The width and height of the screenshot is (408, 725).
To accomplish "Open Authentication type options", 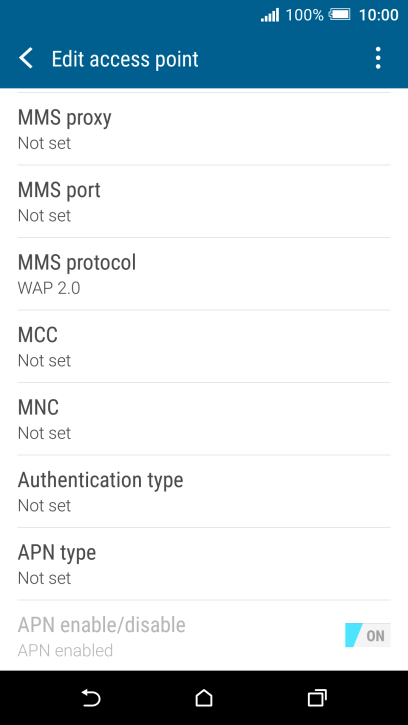I will (204, 492).
